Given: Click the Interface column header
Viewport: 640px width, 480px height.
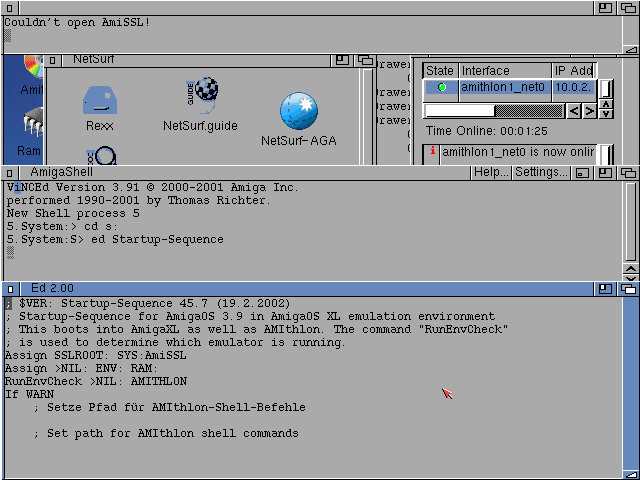Looking at the screenshot, I should click(505, 71).
